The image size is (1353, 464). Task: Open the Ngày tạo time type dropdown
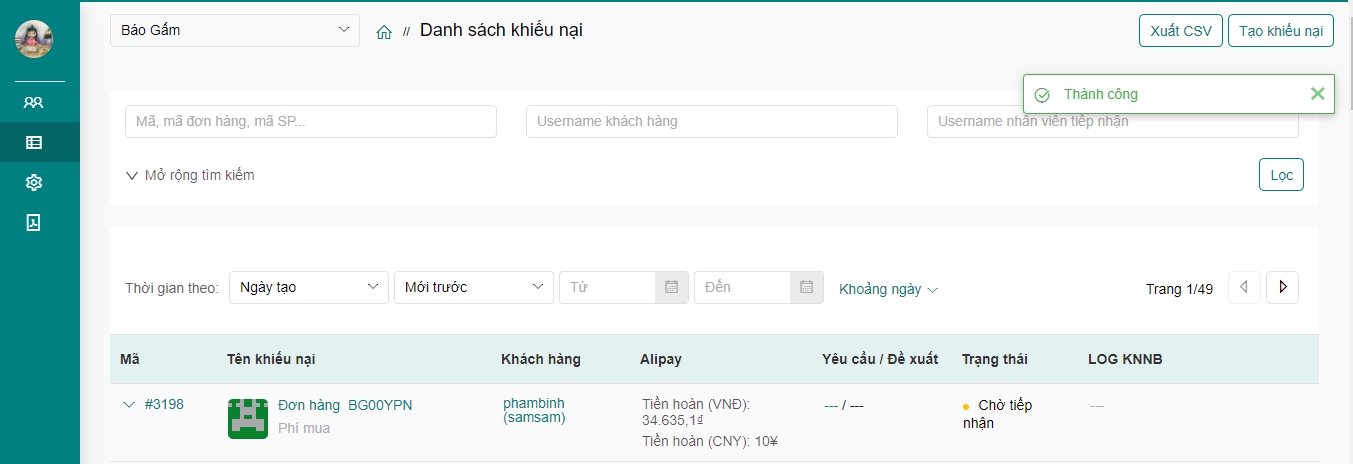308,287
